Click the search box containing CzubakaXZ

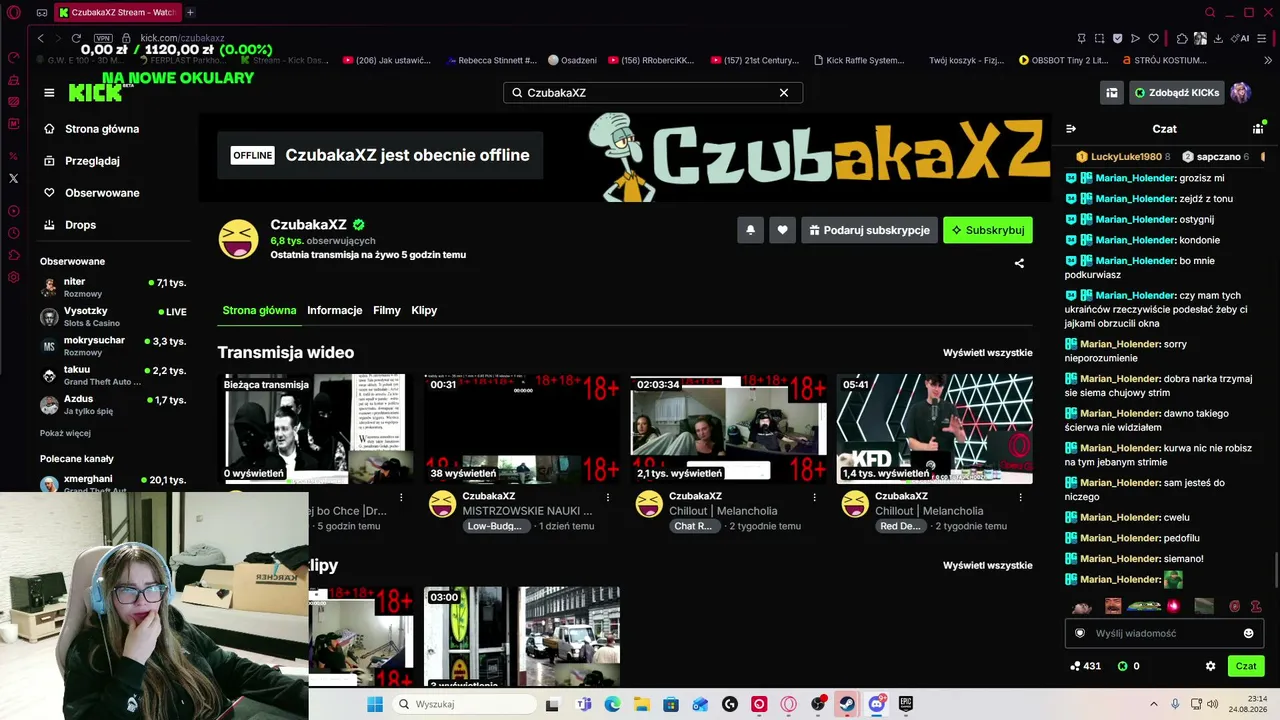tap(652, 93)
